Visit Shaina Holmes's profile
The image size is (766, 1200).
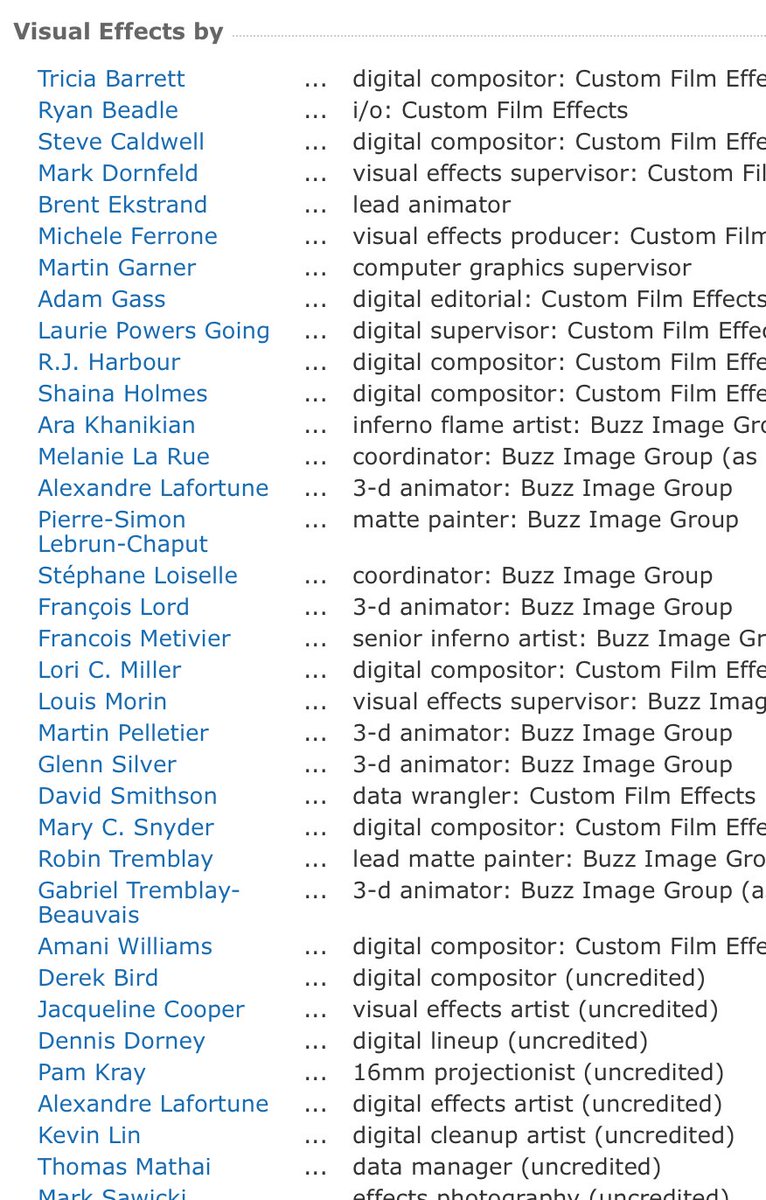click(123, 394)
